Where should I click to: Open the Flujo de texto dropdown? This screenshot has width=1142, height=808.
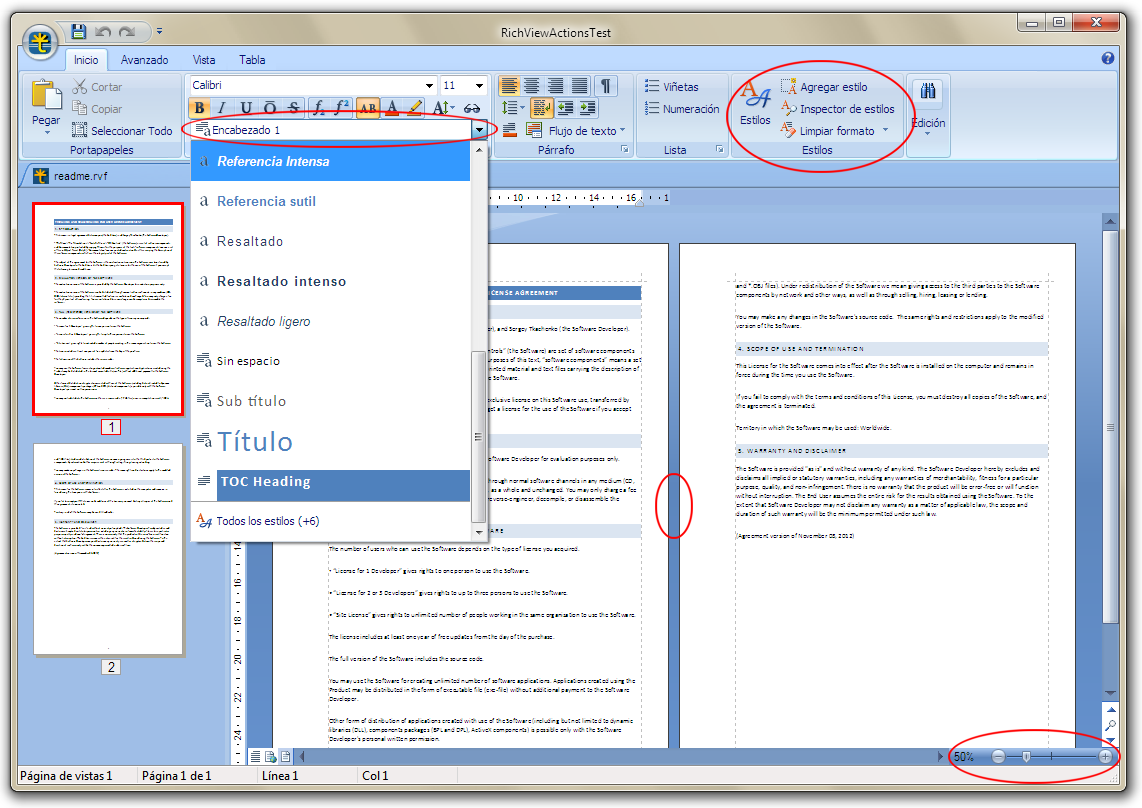tap(587, 130)
